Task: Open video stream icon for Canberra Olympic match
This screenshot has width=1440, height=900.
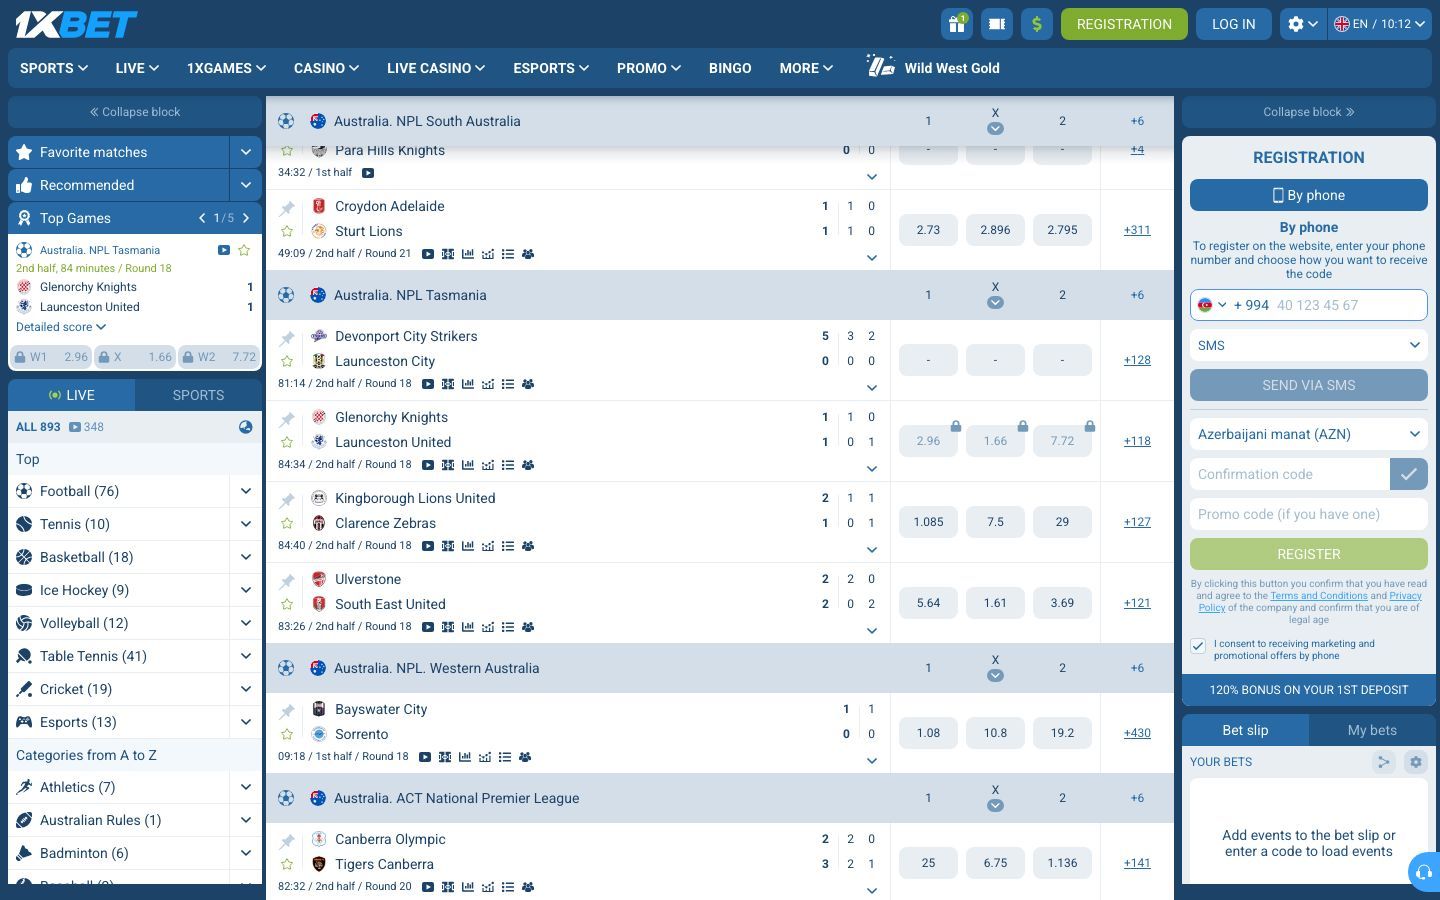Action: click(x=428, y=887)
